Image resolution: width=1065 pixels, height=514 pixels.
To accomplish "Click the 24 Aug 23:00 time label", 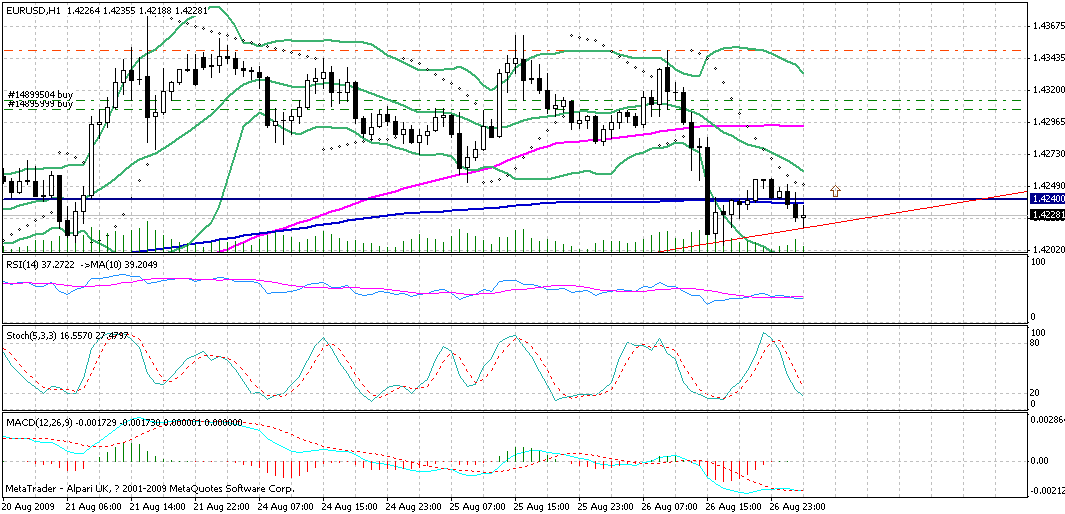I will 413,507.
